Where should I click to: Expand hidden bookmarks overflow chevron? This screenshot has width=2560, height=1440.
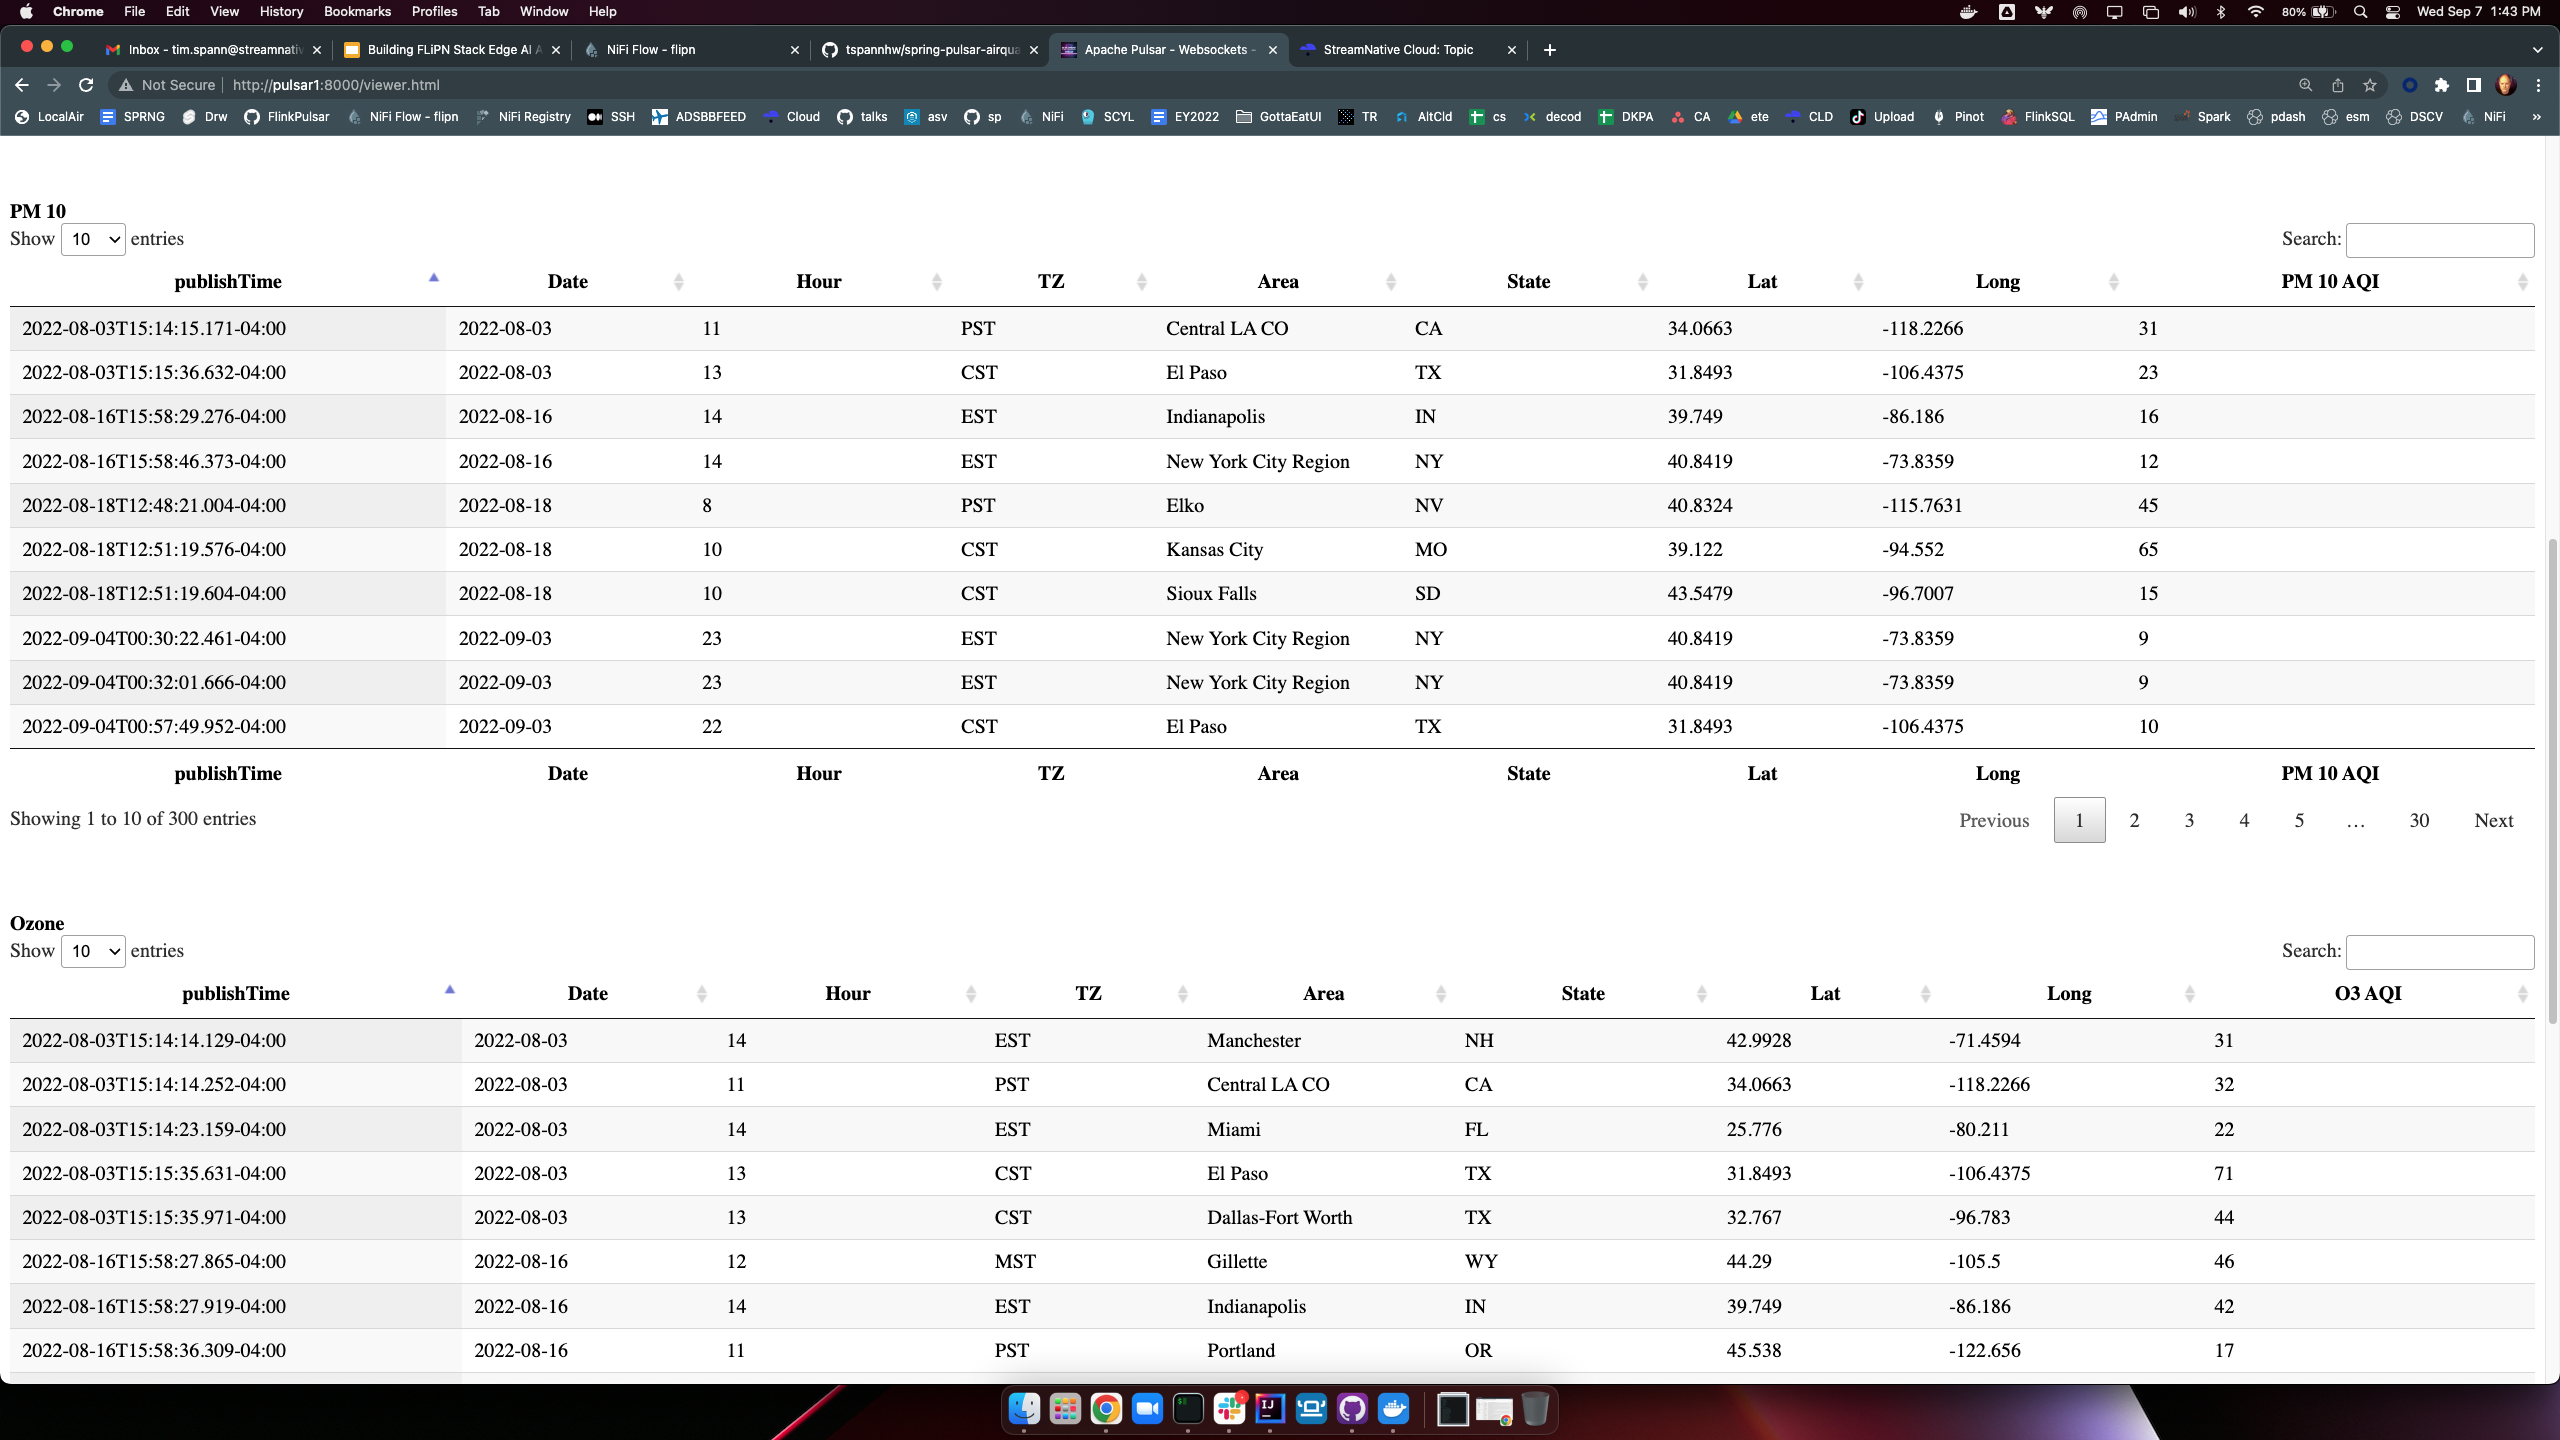pos(2536,117)
